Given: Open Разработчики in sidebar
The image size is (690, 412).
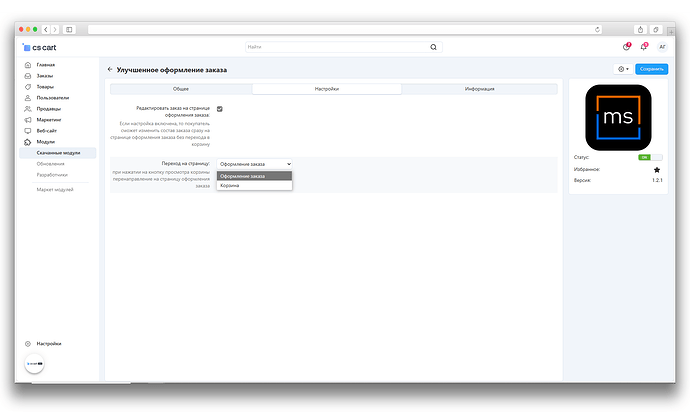Looking at the screenshot, I should pos(52,175).
